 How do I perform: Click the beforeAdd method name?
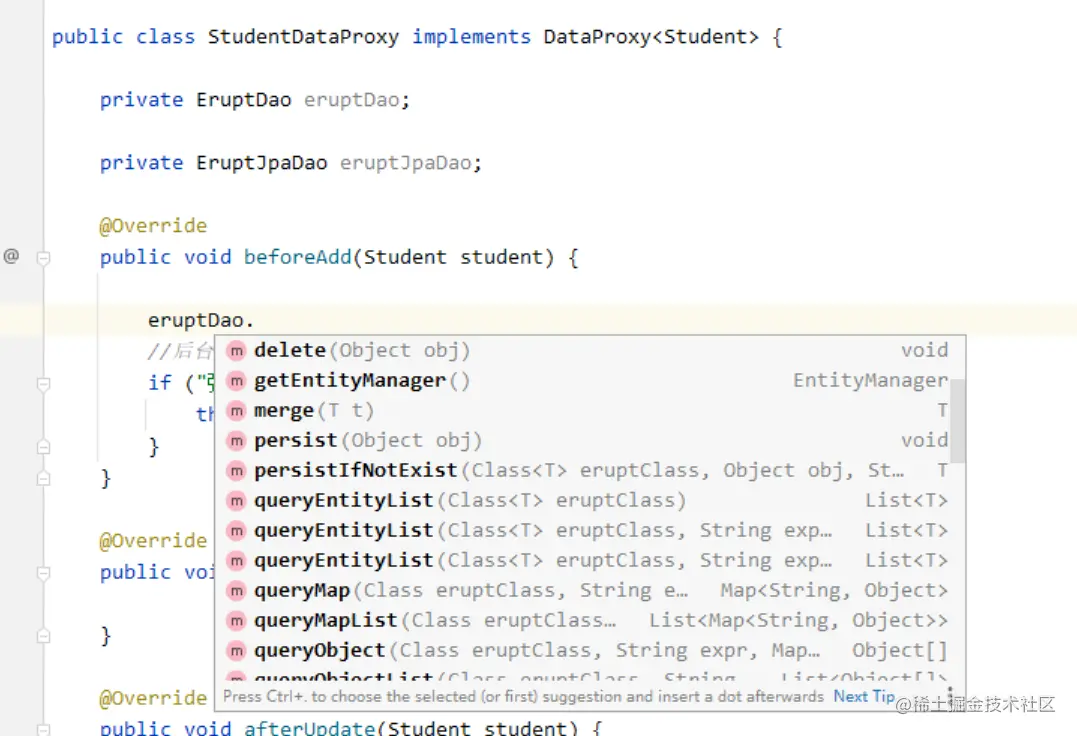297,257
